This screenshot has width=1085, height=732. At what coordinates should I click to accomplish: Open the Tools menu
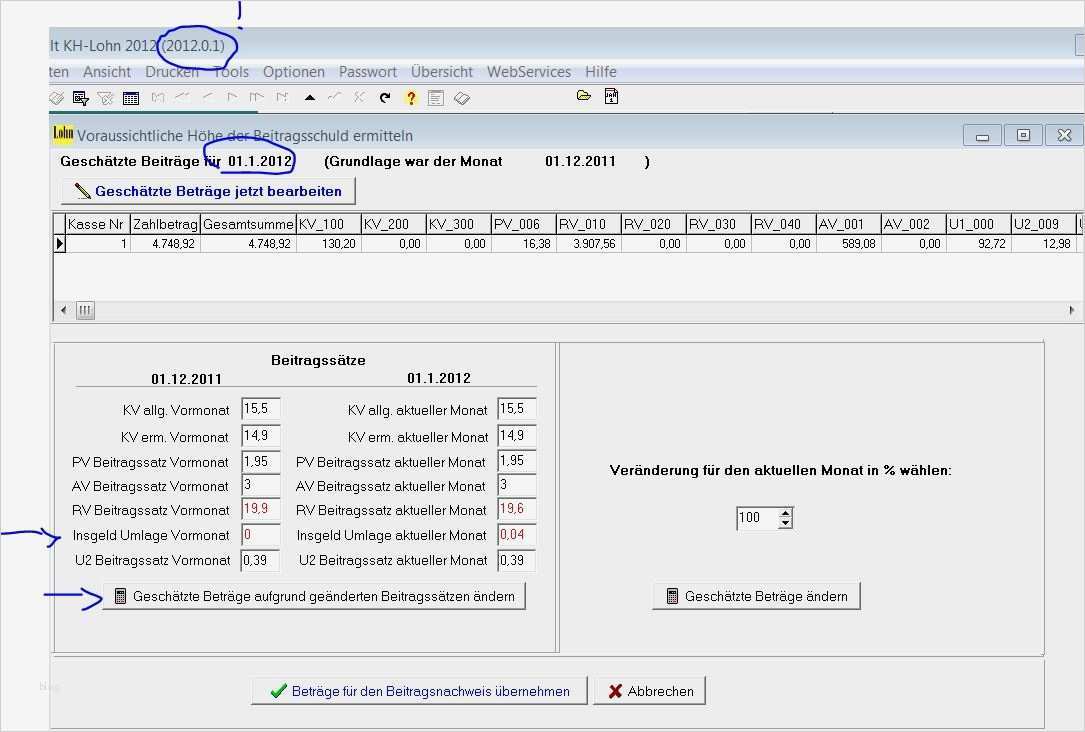pos(231,72)
